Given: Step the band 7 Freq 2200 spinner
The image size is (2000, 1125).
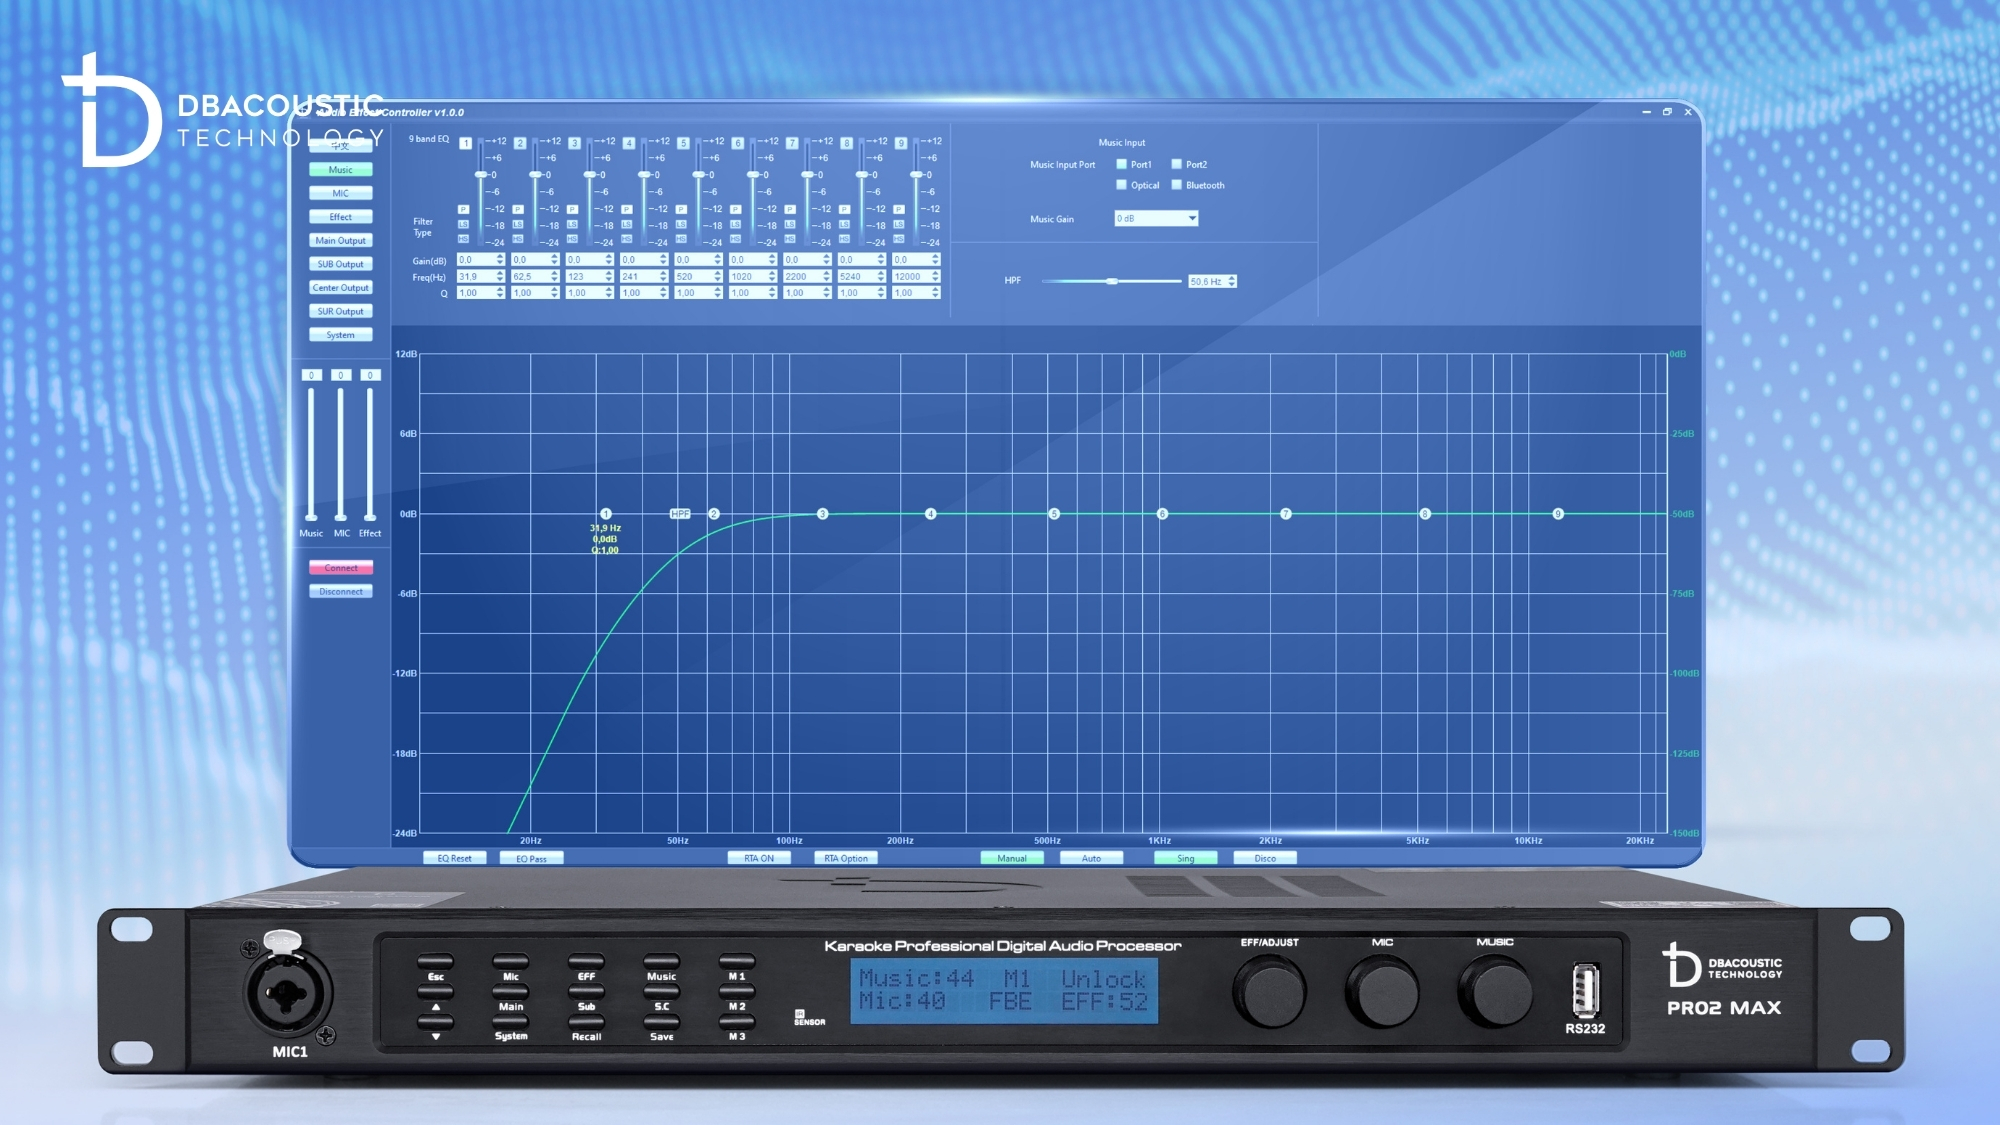Looking at the screenshot, I should click(826, 276).
